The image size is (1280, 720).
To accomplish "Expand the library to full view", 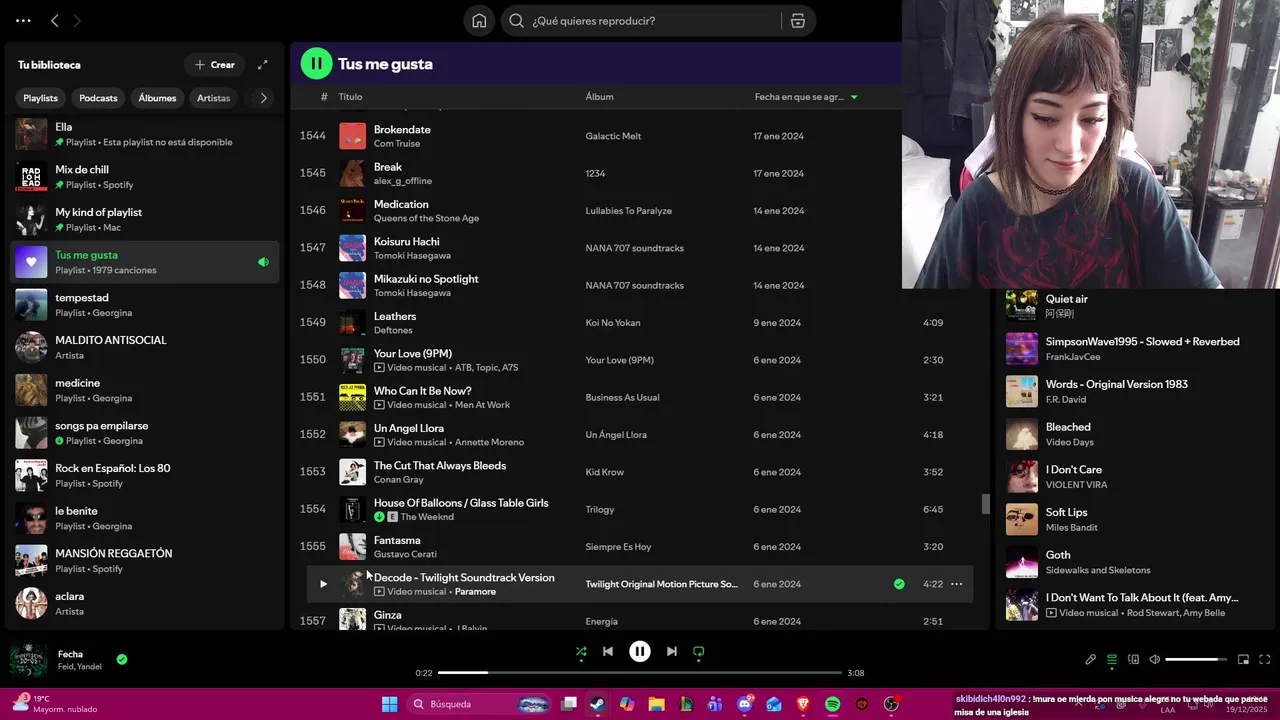I will point(262,65).
